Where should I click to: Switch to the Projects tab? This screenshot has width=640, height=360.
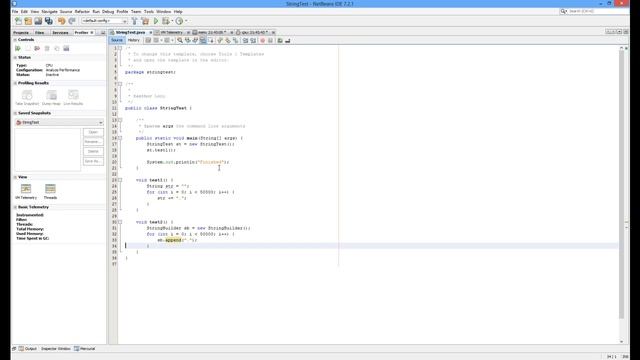pyautogui.click(x=21, y=32)
